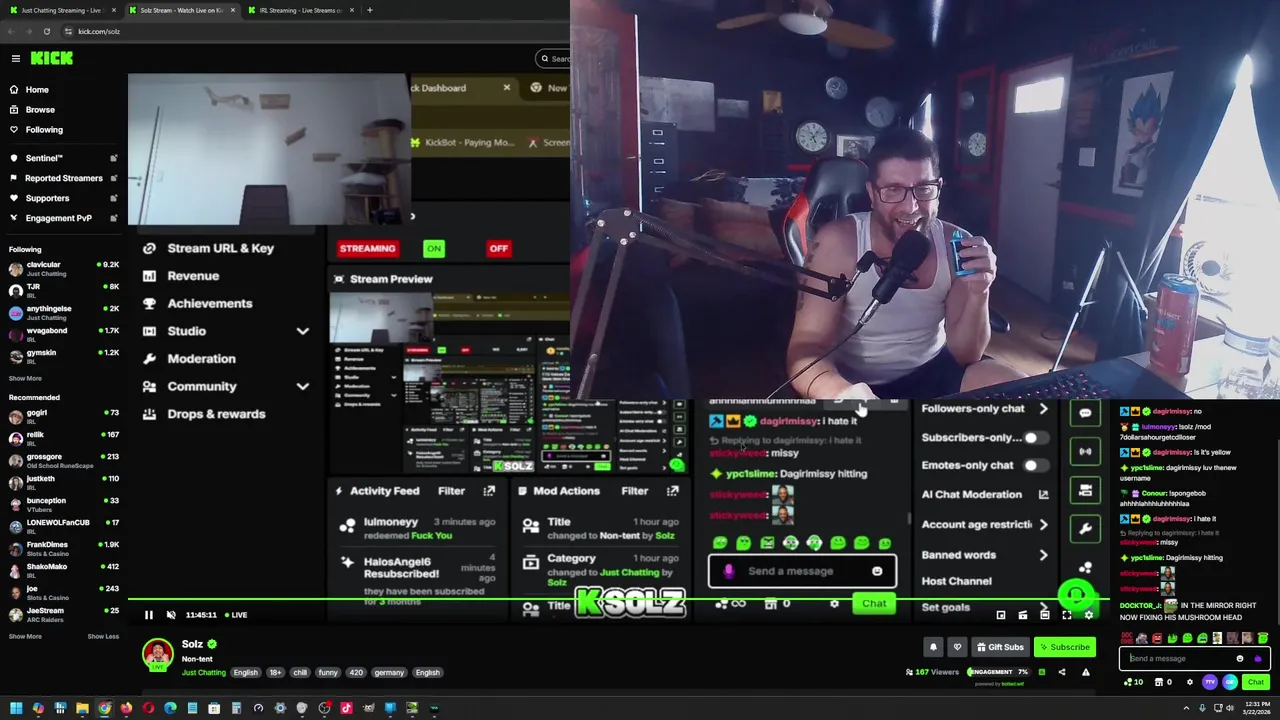Go to Home in the Kick sidebar
Image resolution: width=1280 pixels, height=720 pixels.
pyautogui.click(x=37, y=90)
